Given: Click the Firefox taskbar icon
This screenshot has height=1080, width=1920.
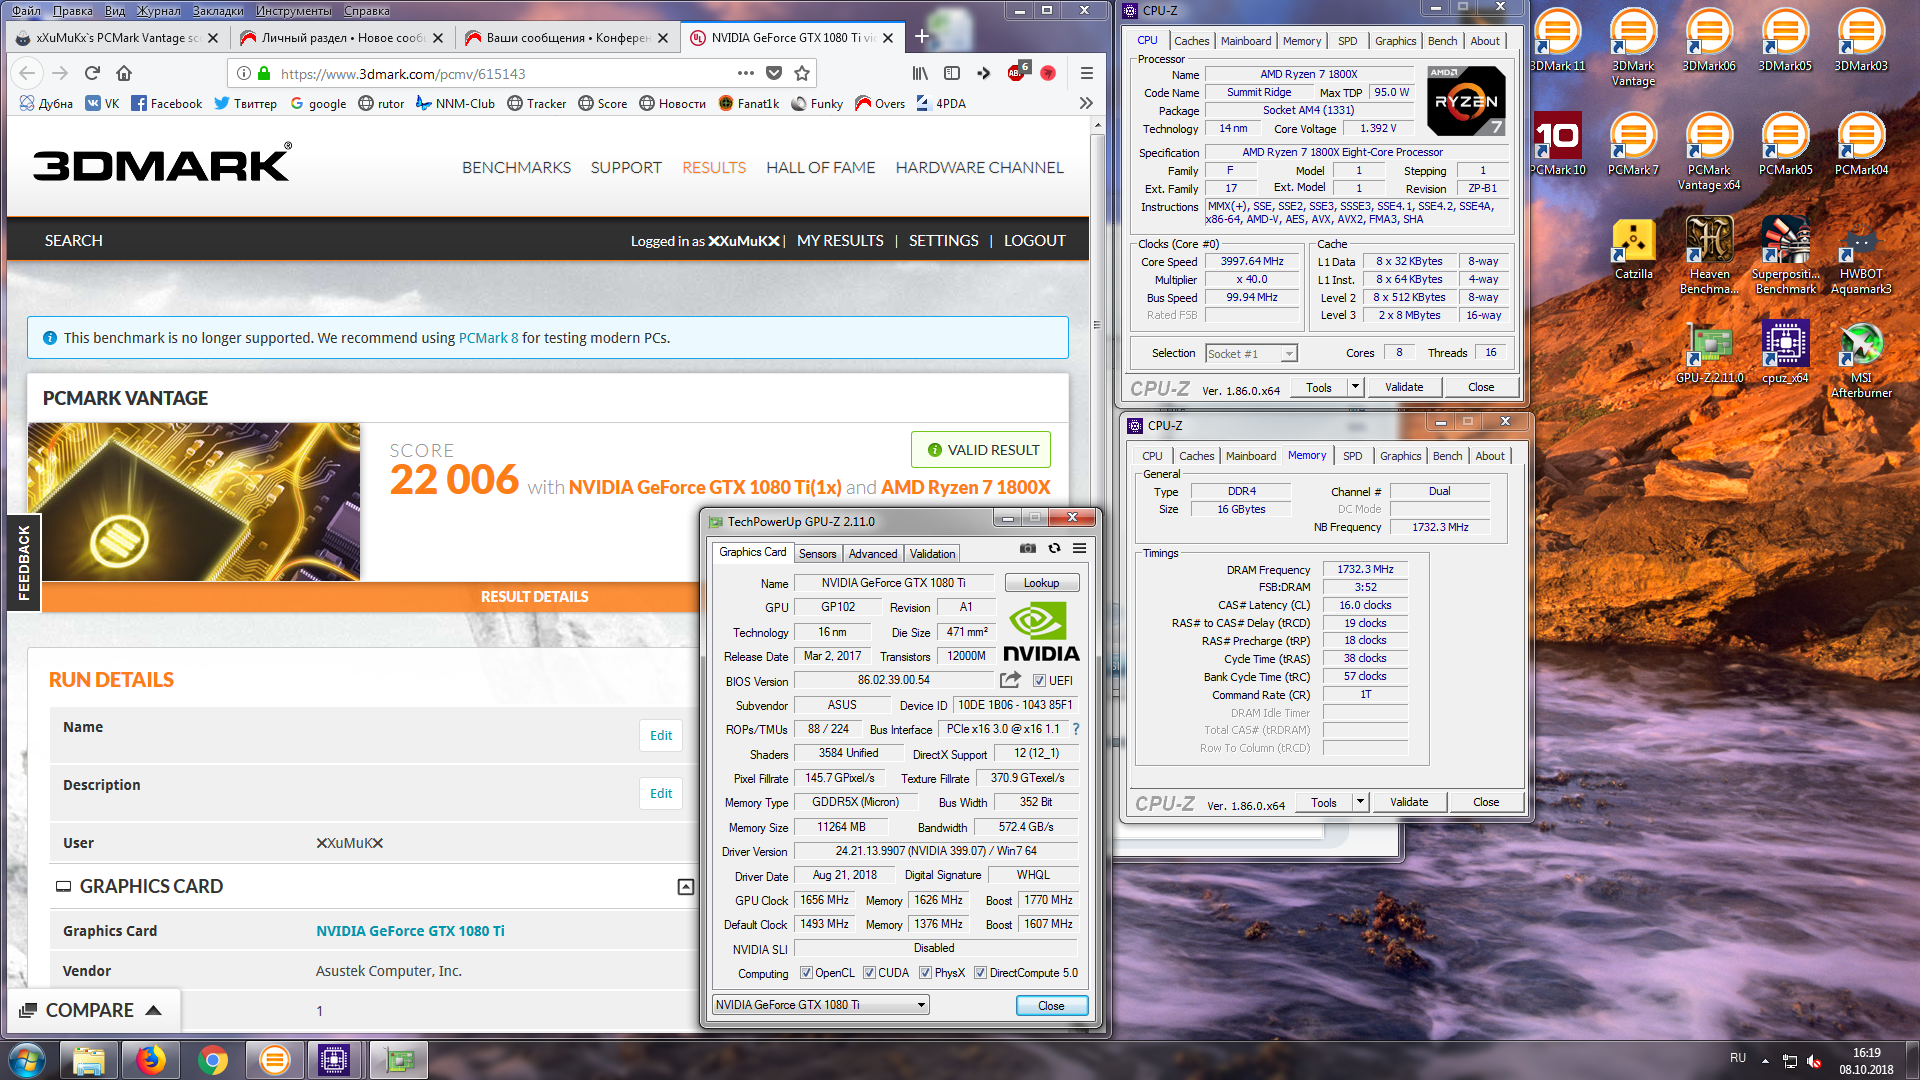Looking at the screenshot, I should (151, 1059).
